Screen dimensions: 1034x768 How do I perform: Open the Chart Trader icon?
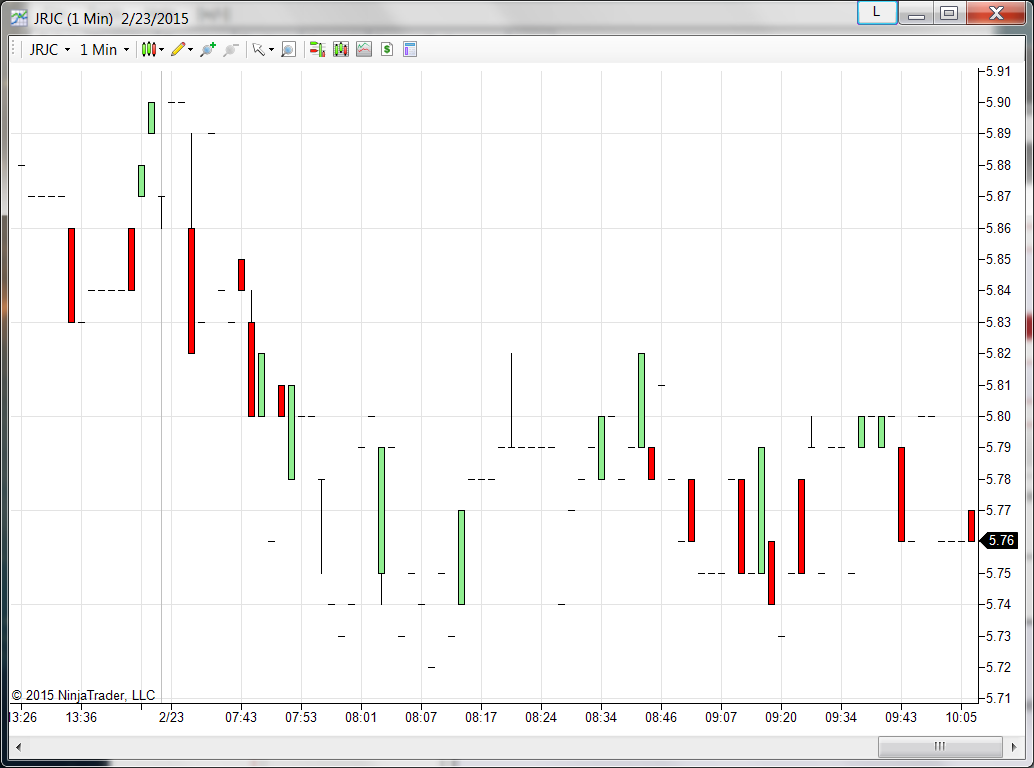coord(317,49)
